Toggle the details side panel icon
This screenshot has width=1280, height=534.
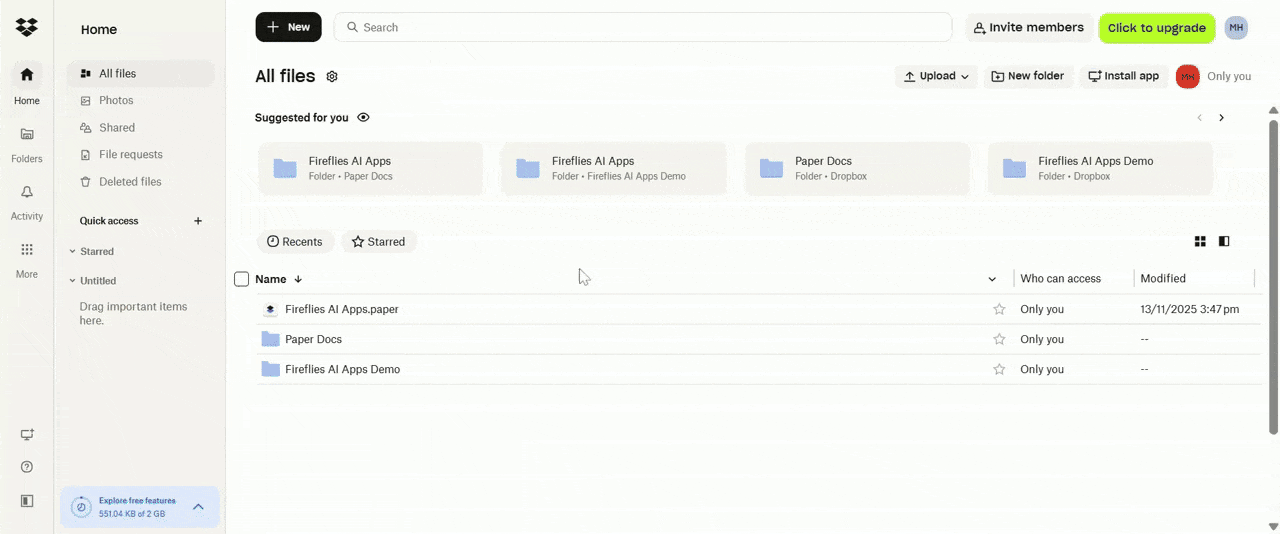1224,241
